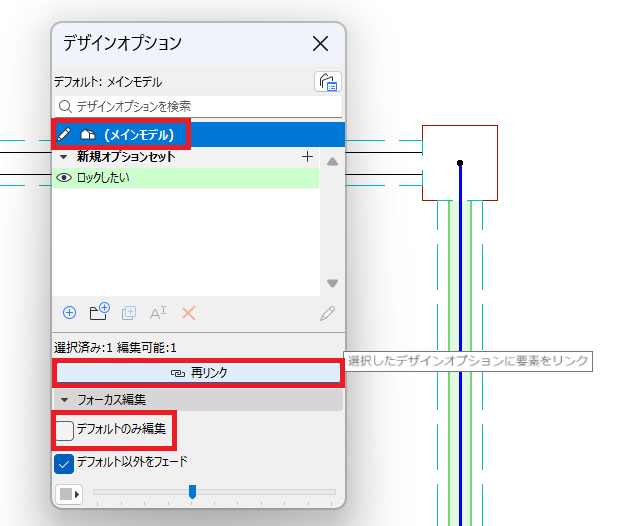Viewport: 634px width, 526px height.
Task: Click the 再リンク button
Action: [198, 372]
